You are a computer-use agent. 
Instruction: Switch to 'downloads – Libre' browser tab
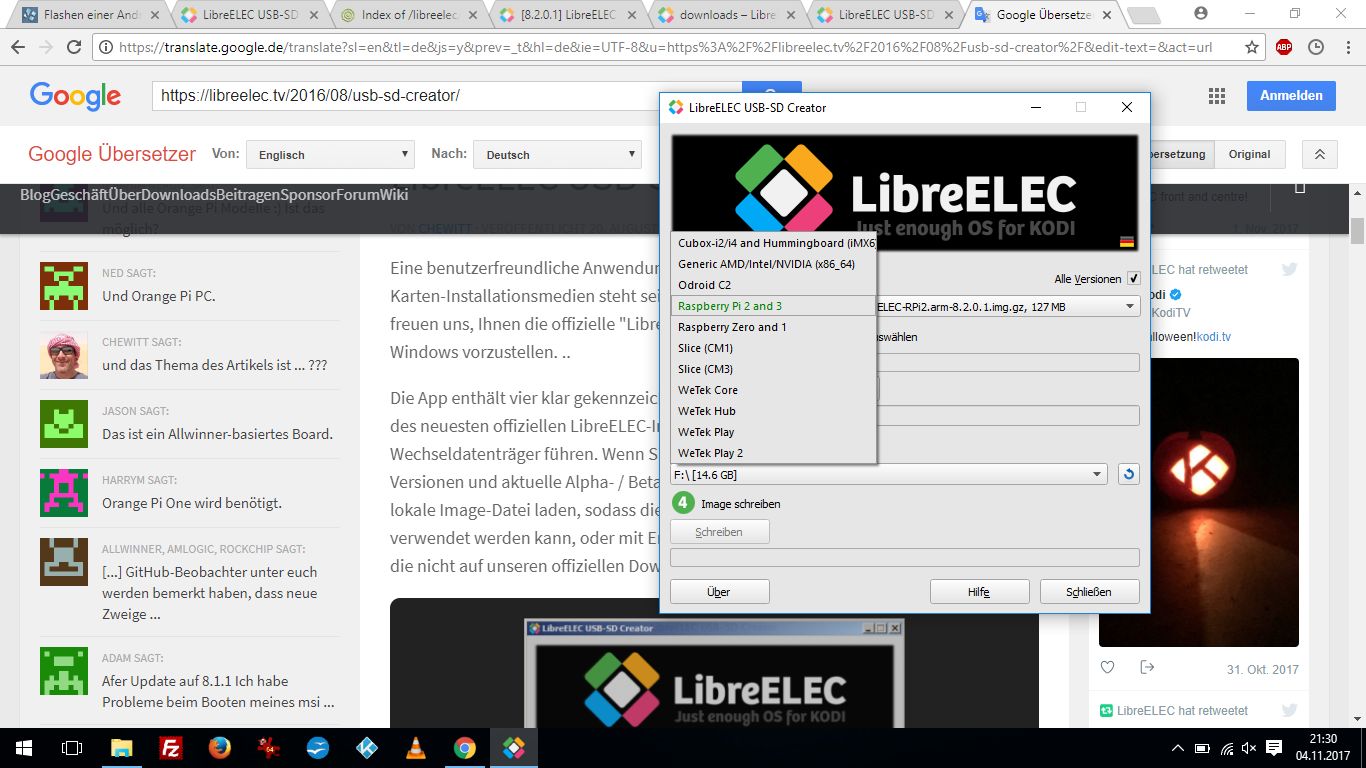723,15
